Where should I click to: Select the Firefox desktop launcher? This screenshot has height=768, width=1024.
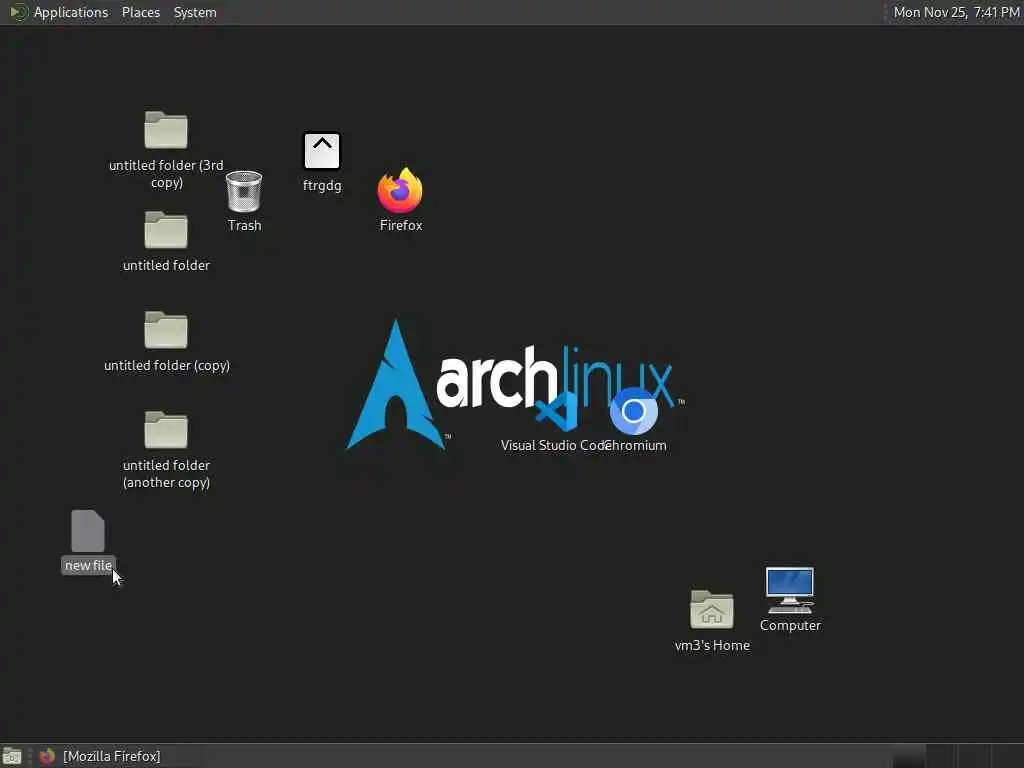[400, 190]
